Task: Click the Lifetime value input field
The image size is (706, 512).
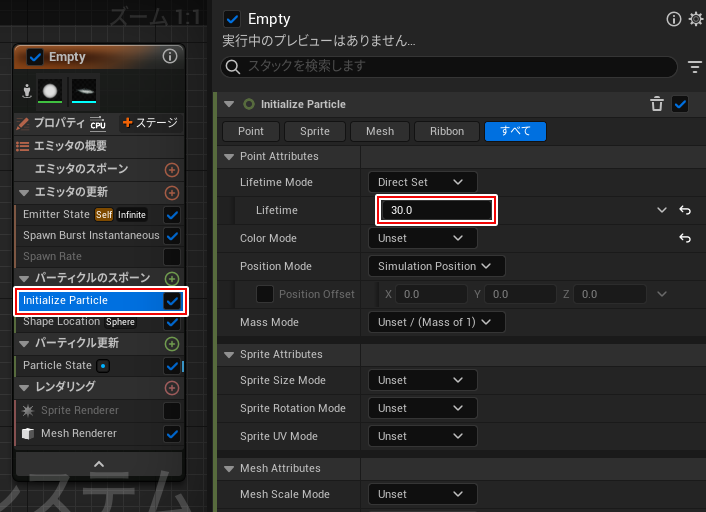Action: click(436, 211)
